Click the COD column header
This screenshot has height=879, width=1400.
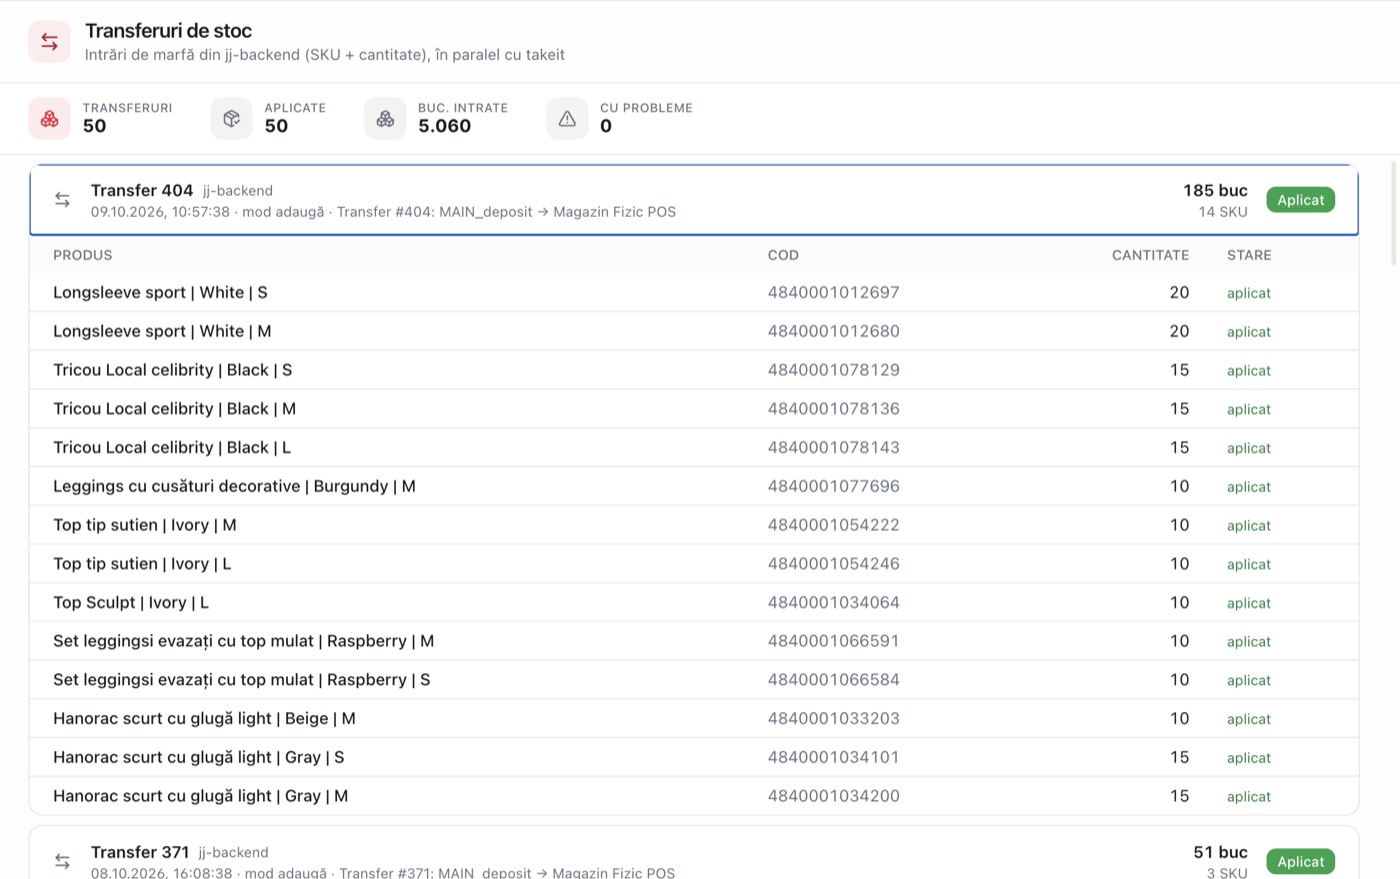[x=783, y=255]
